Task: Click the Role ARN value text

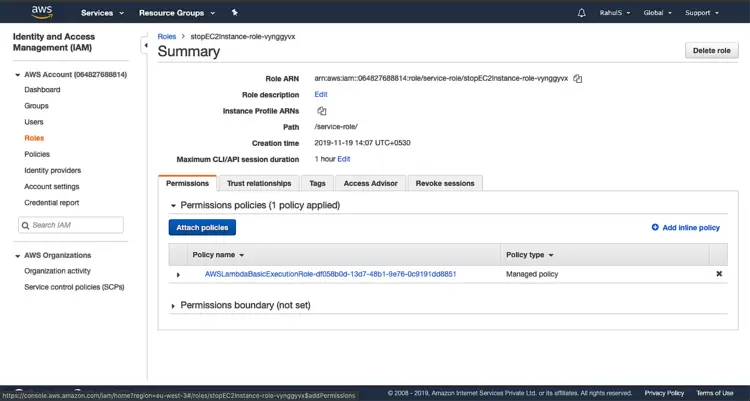Action: pos(441,78)
